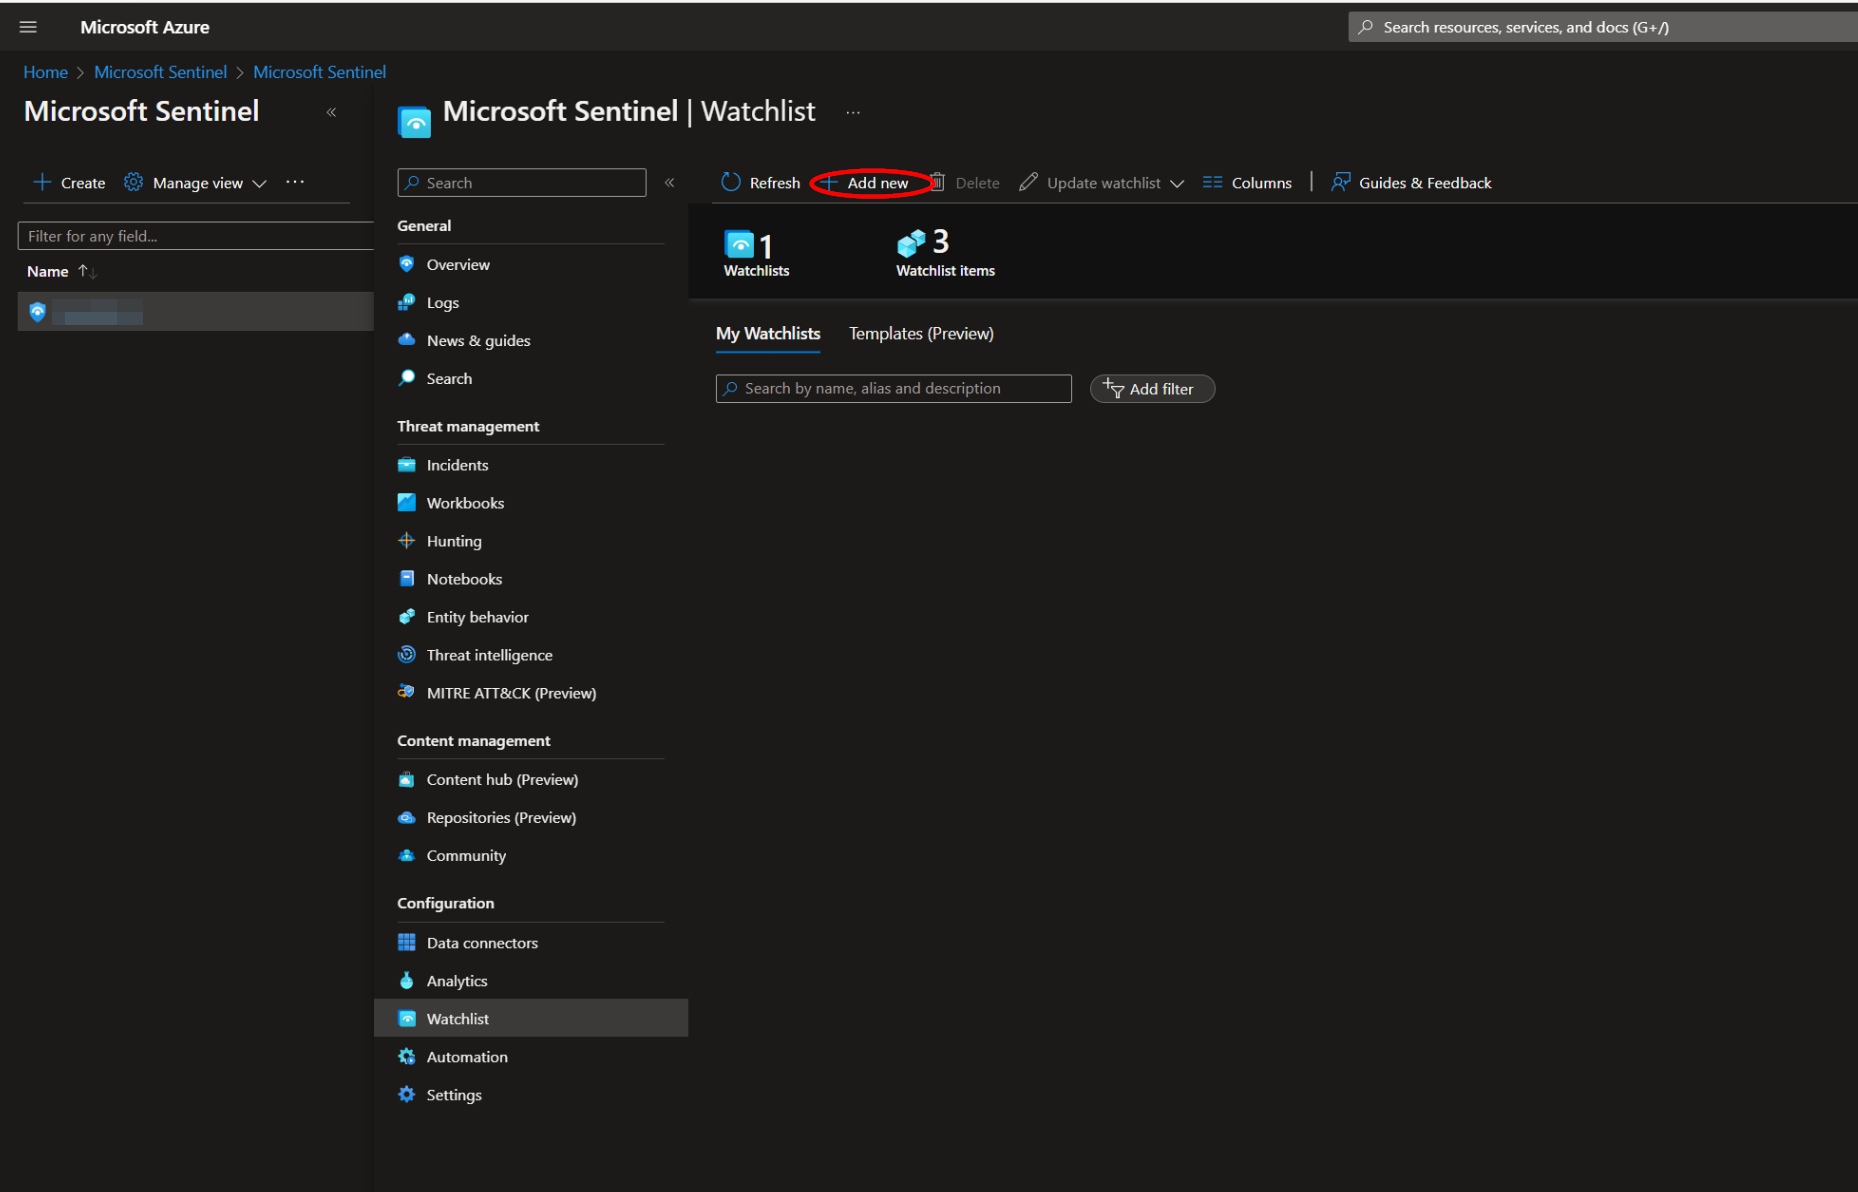Click the workspace shield icon in Name list
Screen dimensions: 1858x1192
point(37,312)
